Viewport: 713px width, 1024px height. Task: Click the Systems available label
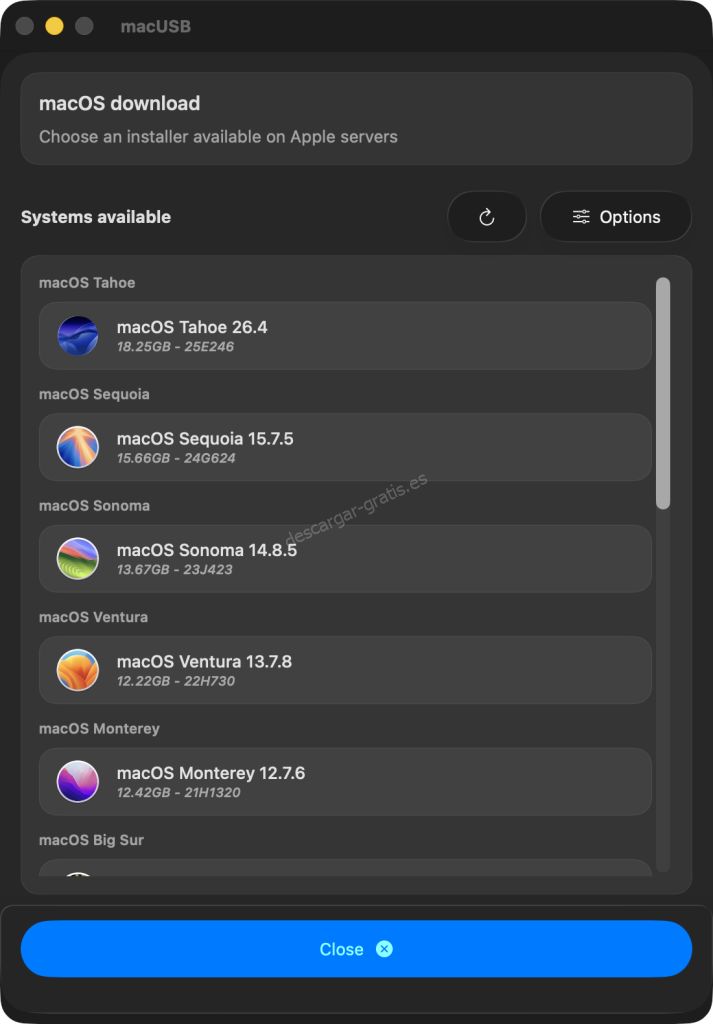pyautogui.click(x=96, y=217)
